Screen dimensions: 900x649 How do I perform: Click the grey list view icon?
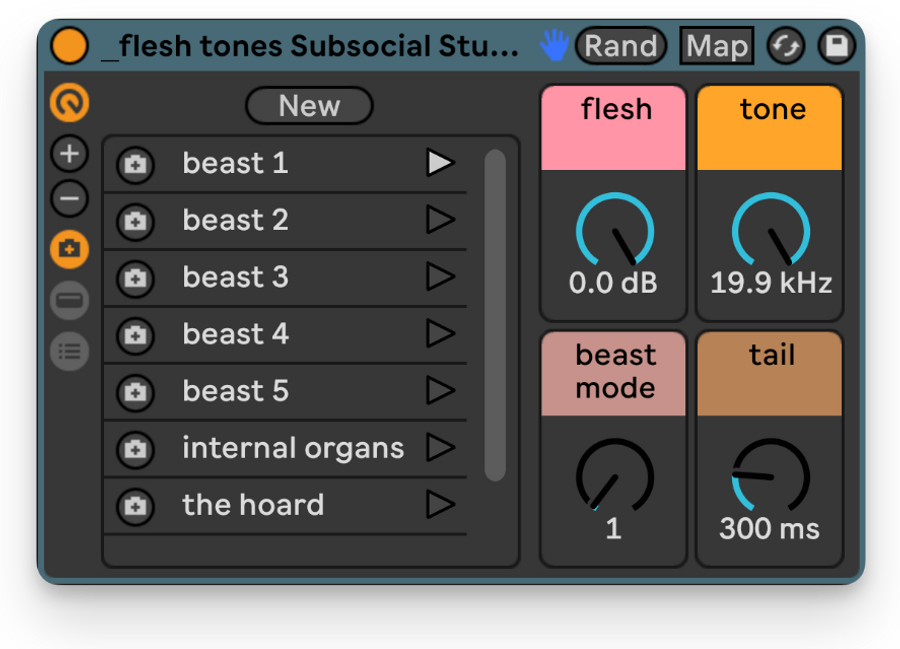click(x=69, y=351)
